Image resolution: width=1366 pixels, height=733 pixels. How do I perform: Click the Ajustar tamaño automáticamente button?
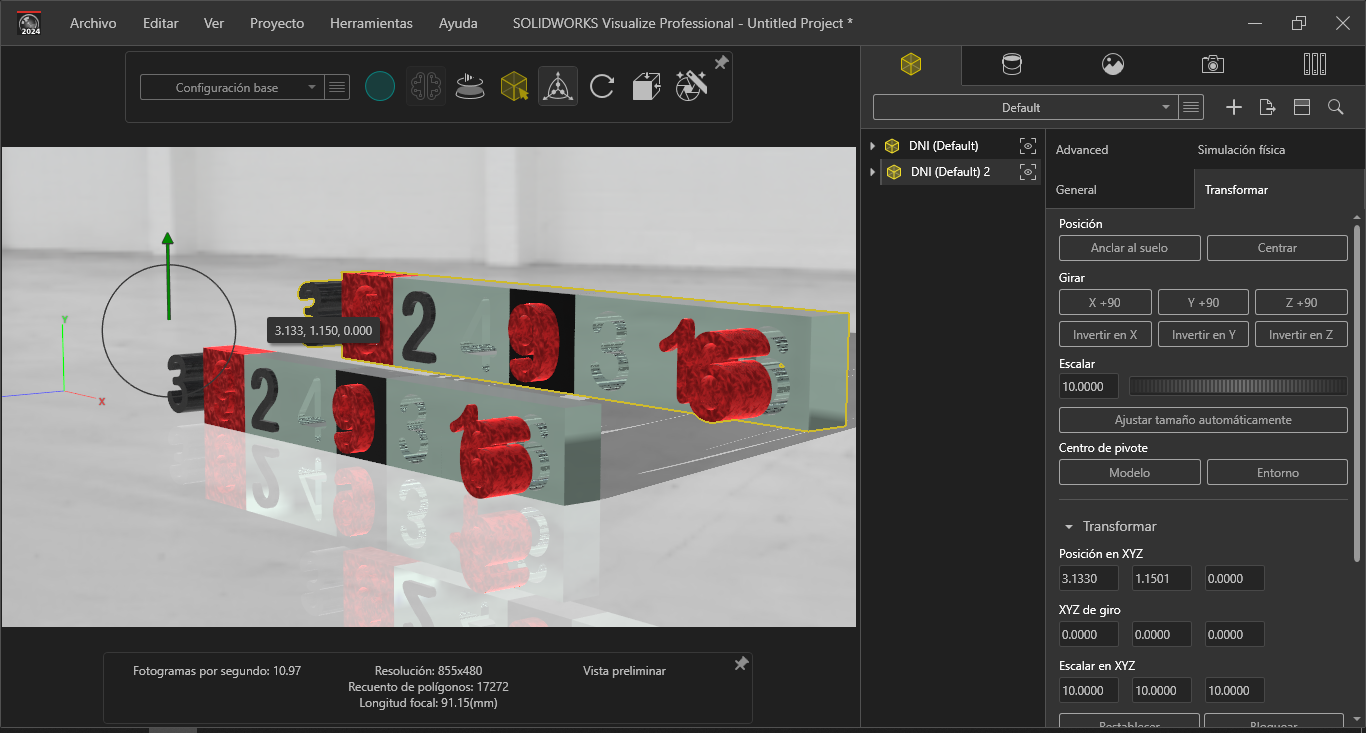[x=1203, y=420]
